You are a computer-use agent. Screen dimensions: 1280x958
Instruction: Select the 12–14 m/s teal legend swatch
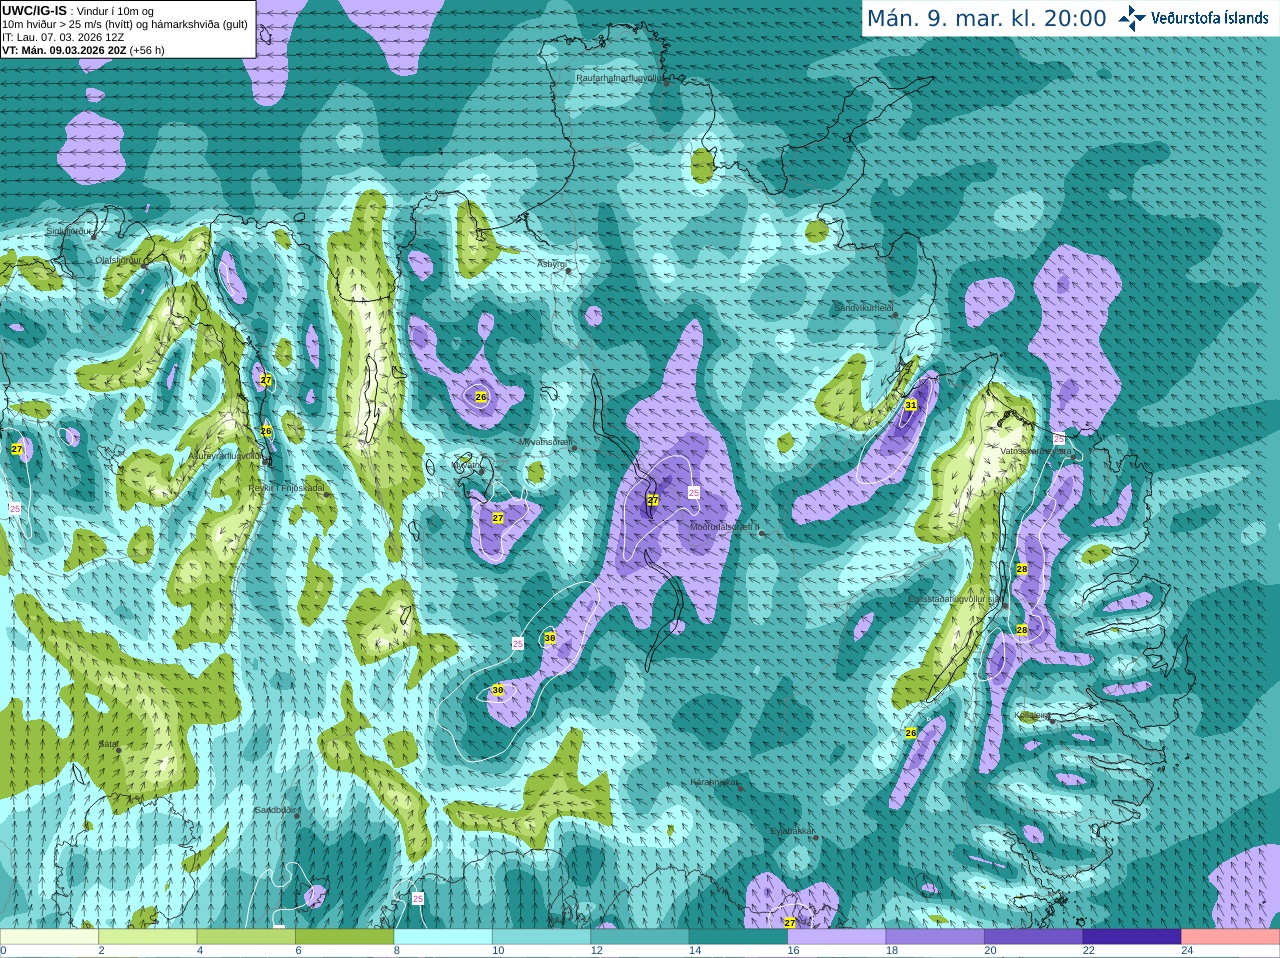click(640, 937)
